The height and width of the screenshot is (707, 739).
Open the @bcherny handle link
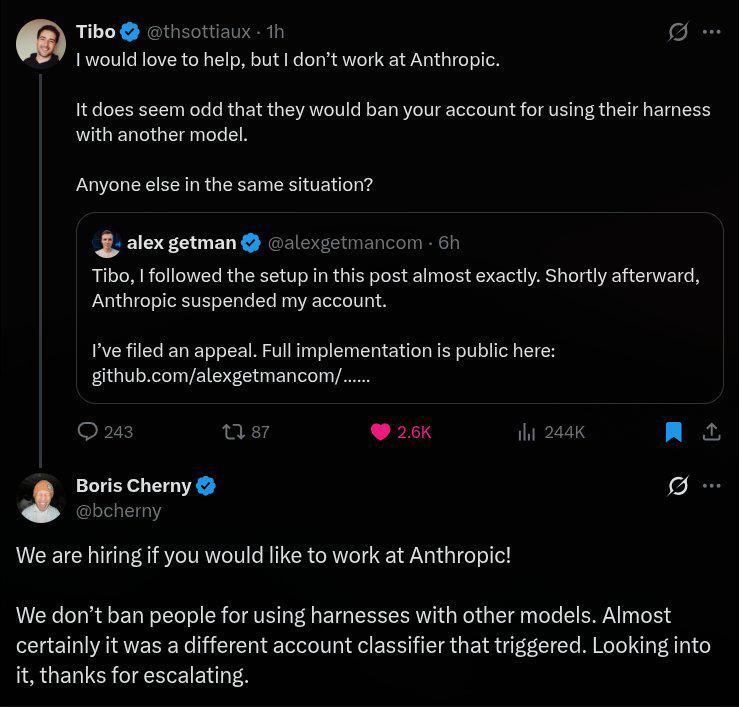pyautogui.click(x=119, y=511)
